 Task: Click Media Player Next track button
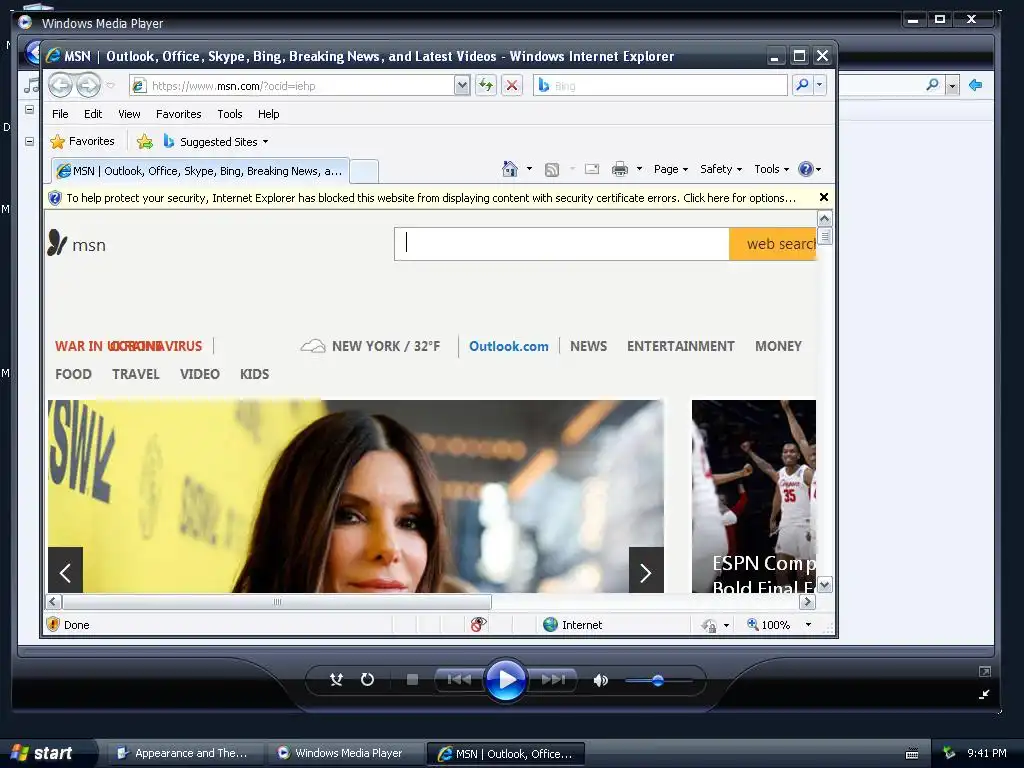click(552, 680)
